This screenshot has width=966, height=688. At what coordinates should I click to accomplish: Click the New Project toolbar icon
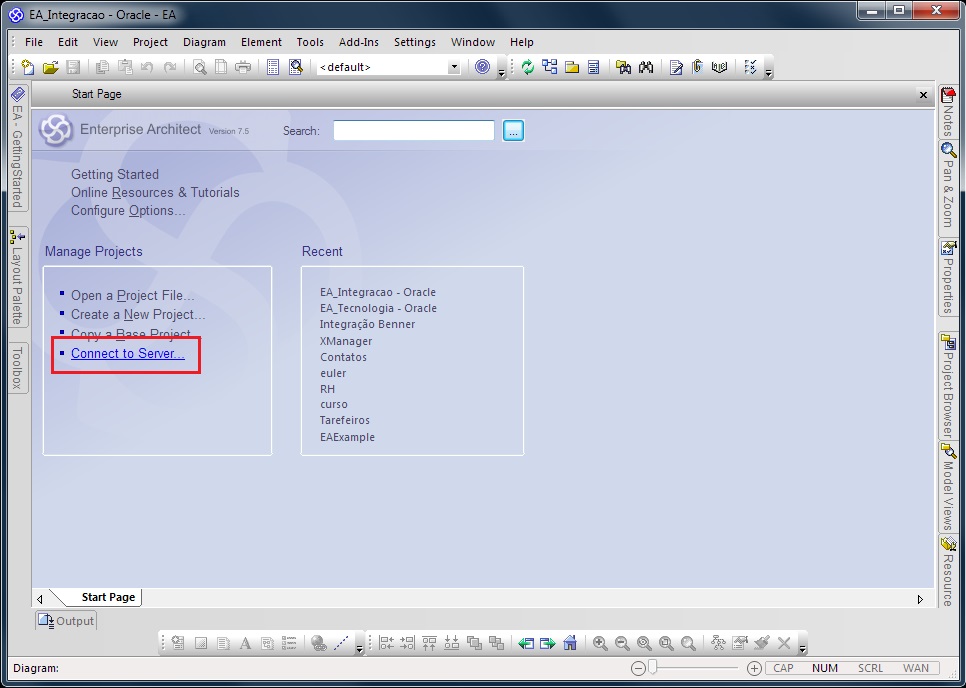(27, 67)
